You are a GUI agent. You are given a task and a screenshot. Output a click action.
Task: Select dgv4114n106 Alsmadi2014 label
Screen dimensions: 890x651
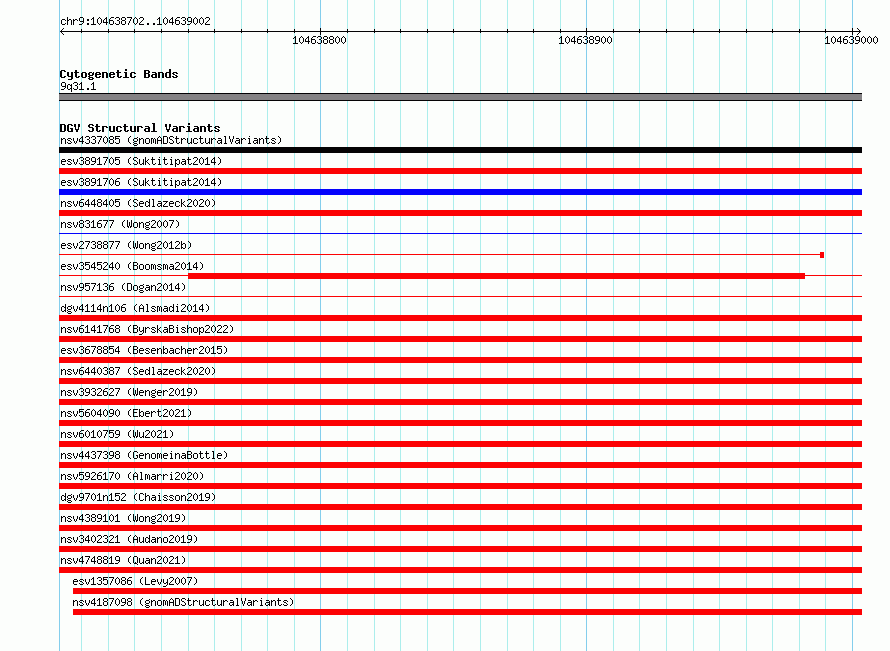point(135,308)
